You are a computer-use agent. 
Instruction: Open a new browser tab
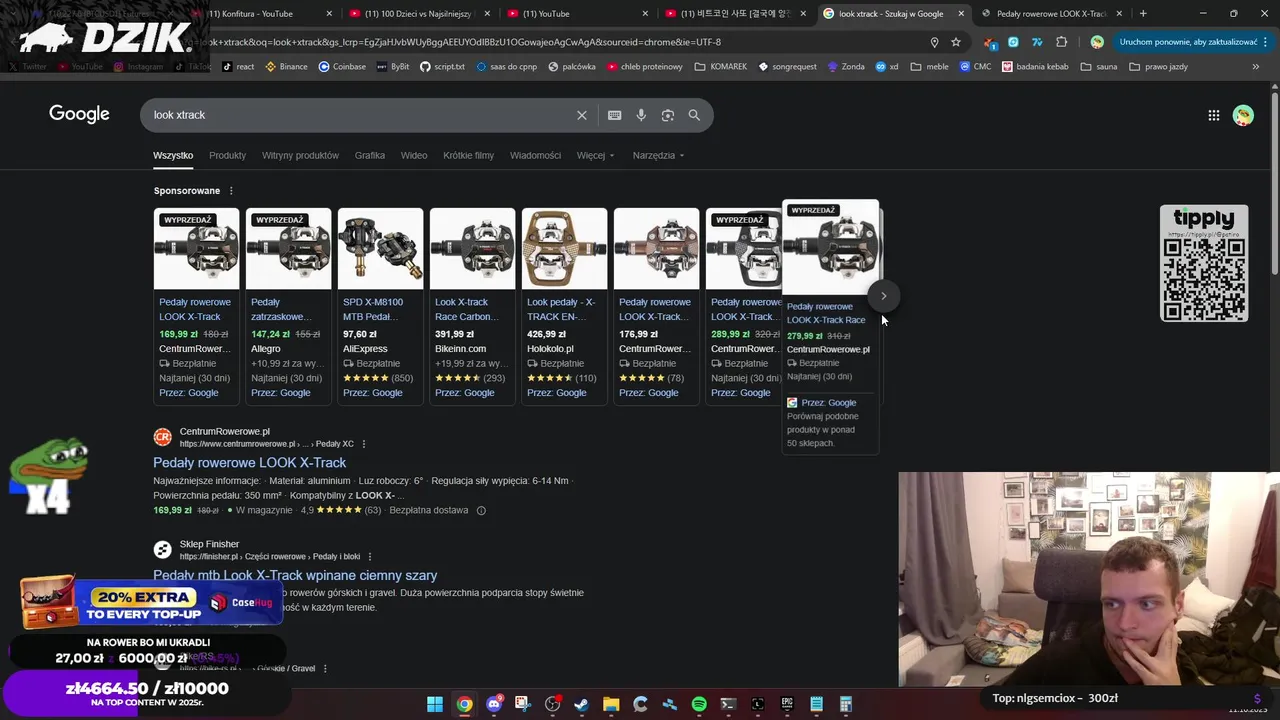1143,13
